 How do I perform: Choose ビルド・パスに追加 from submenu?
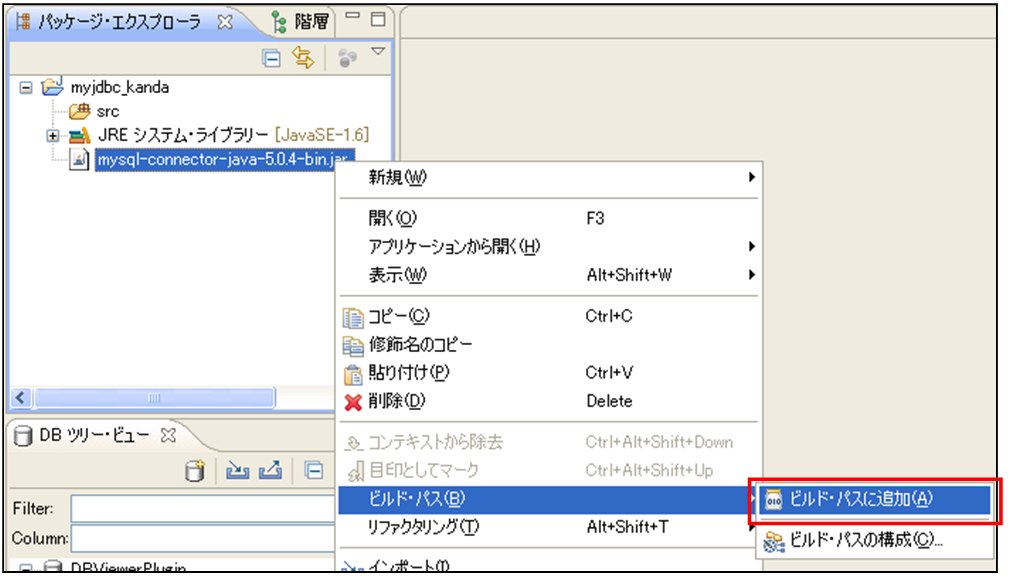861,499
